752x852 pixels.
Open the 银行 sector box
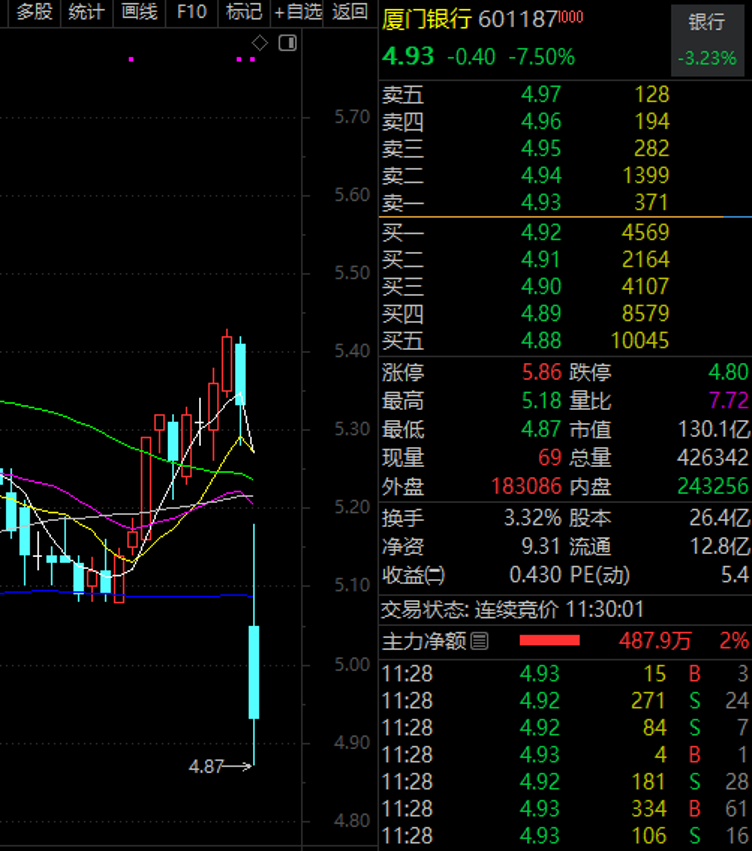pos(707,41)
